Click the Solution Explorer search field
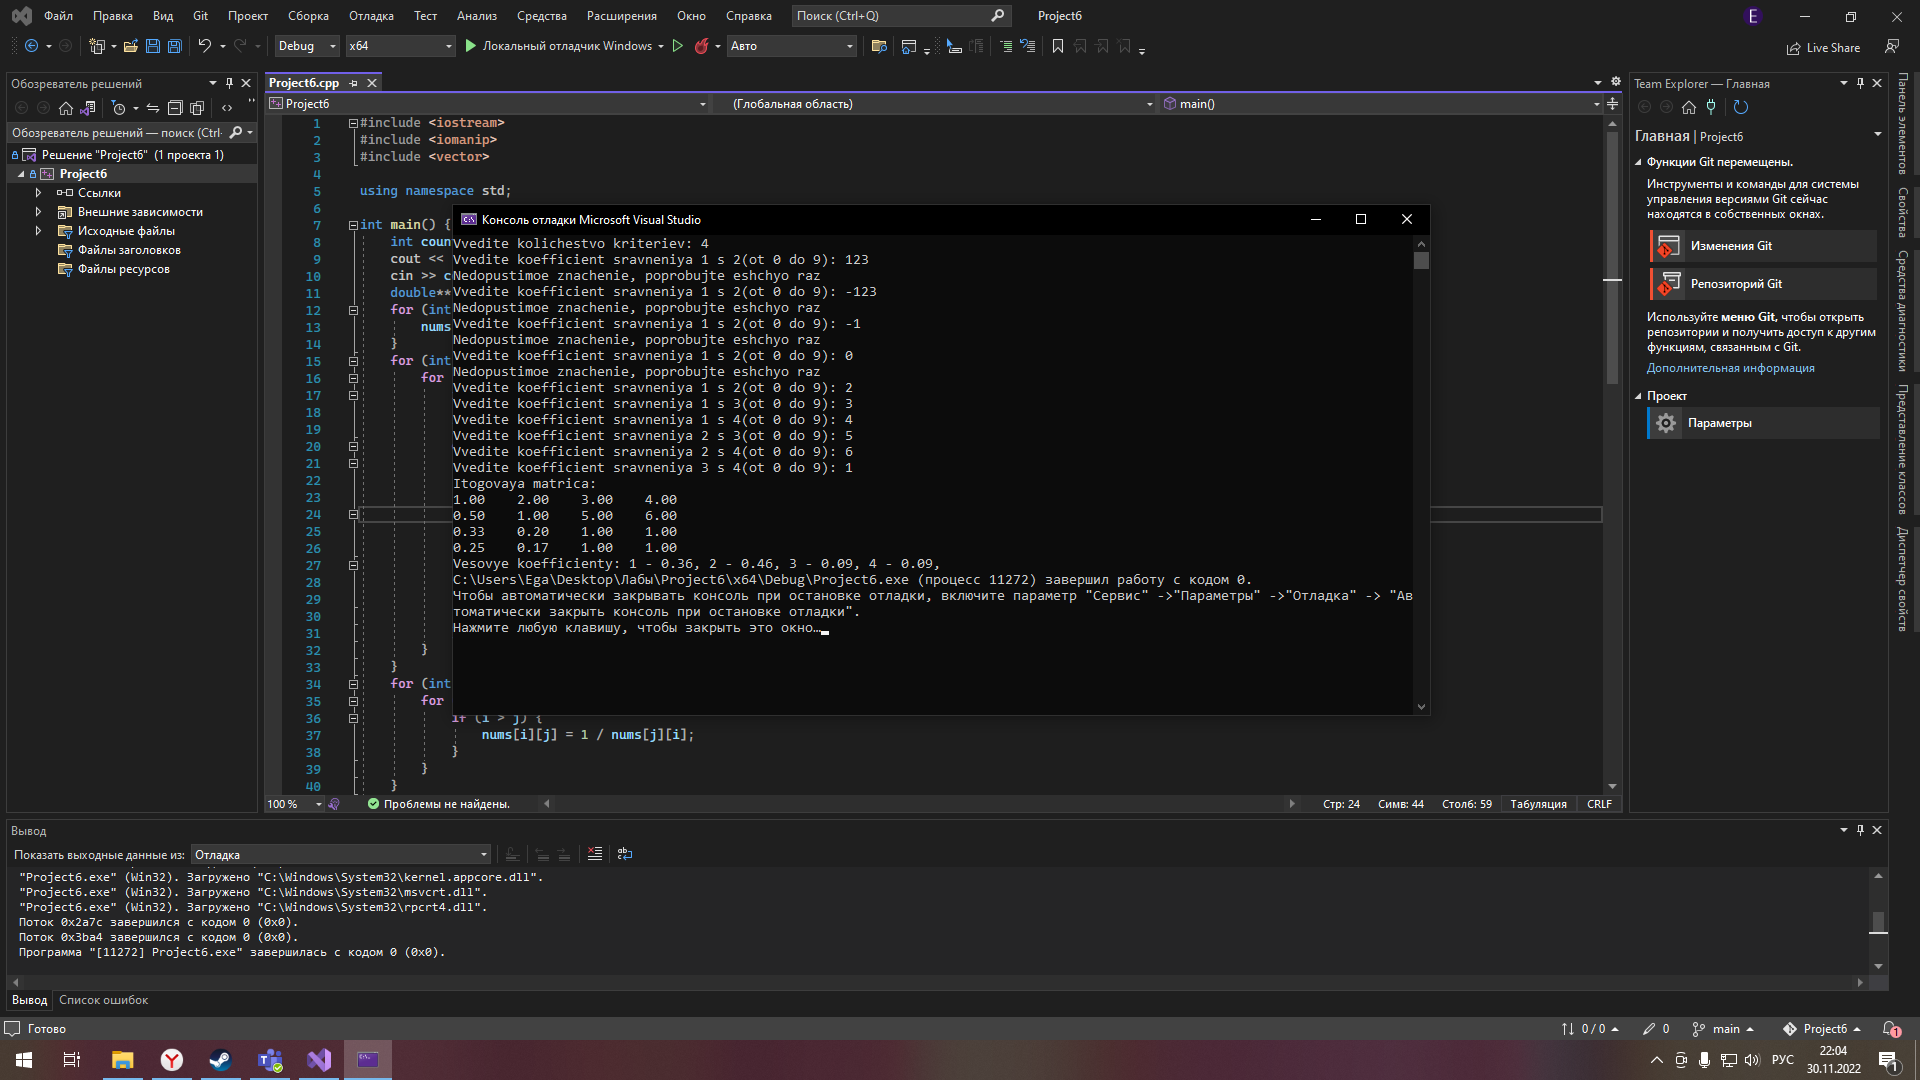 pos(118,133)
